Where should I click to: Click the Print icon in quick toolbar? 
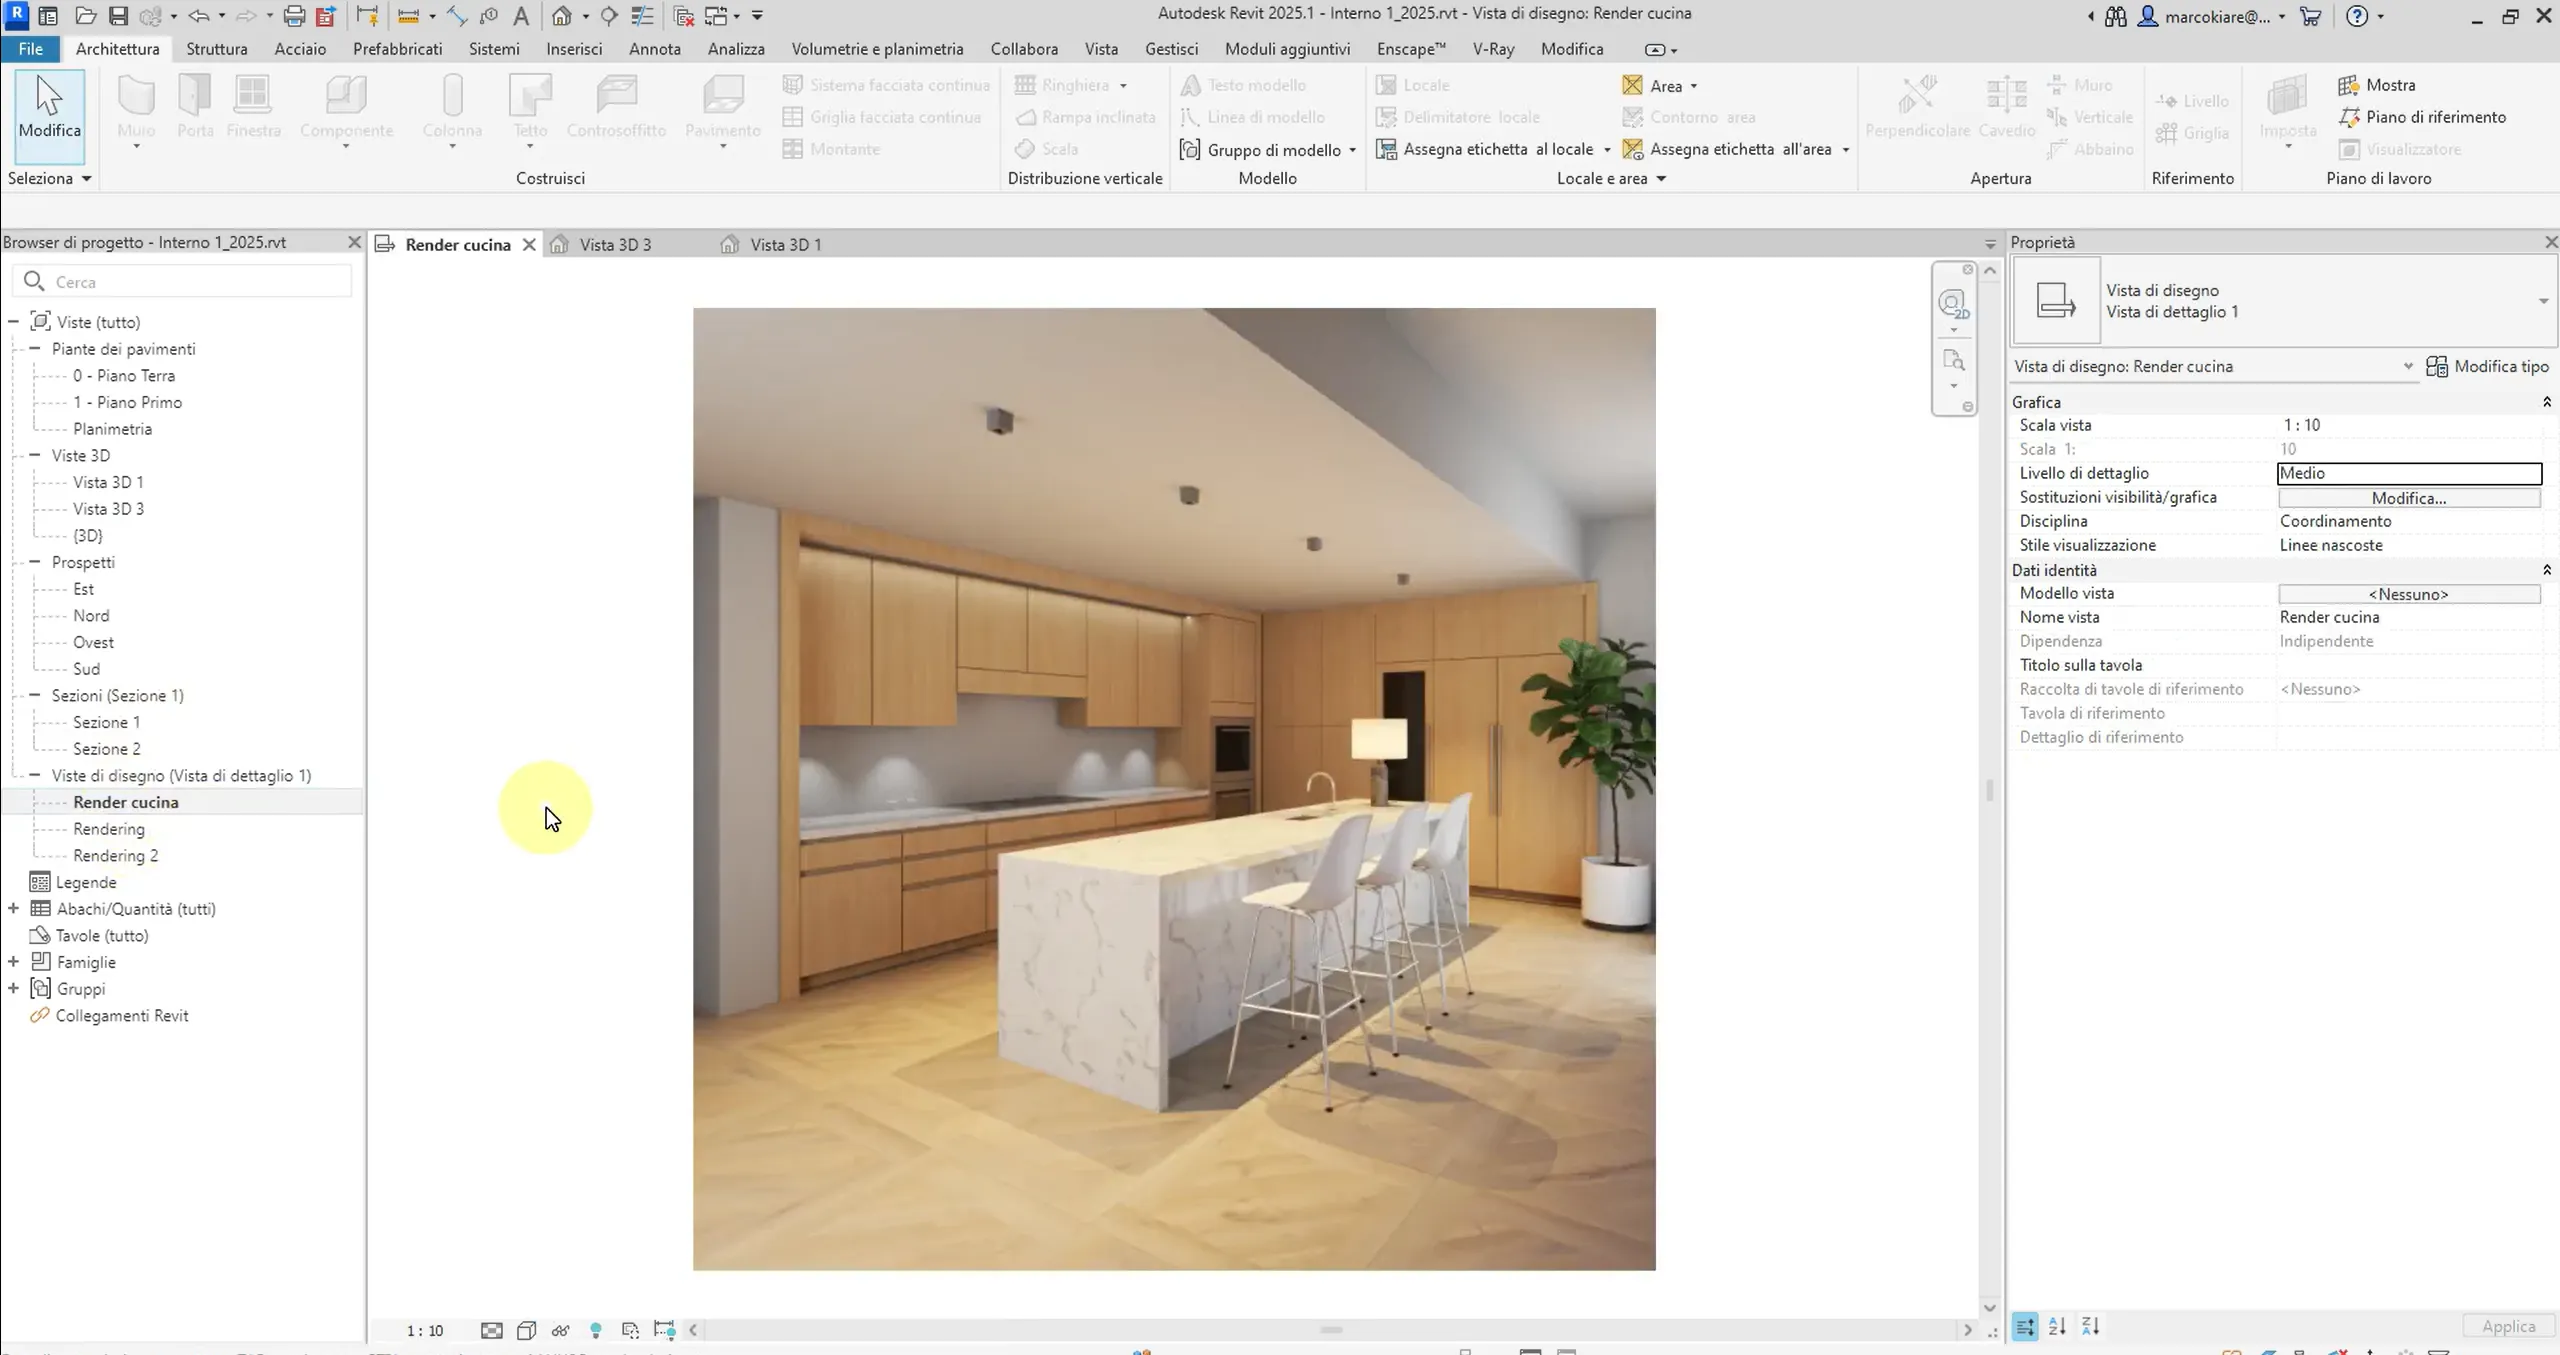[x=294, y=16]
